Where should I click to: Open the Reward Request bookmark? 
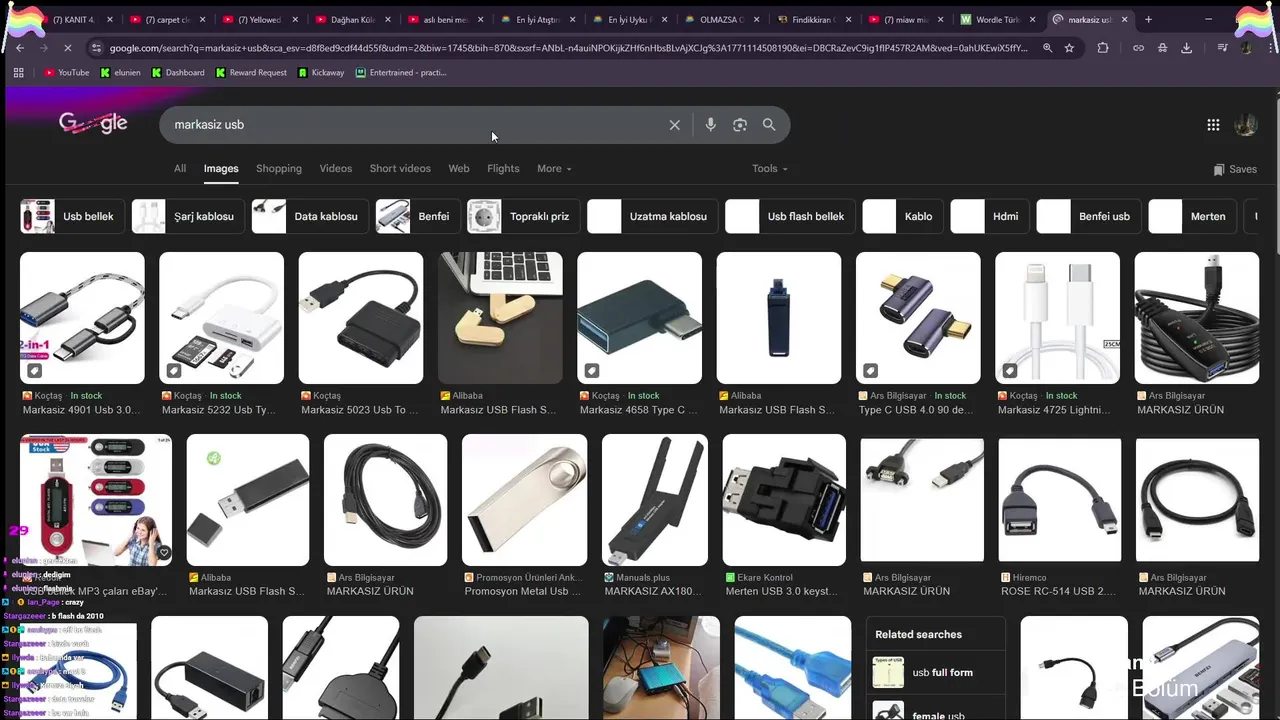coord(251,72)
